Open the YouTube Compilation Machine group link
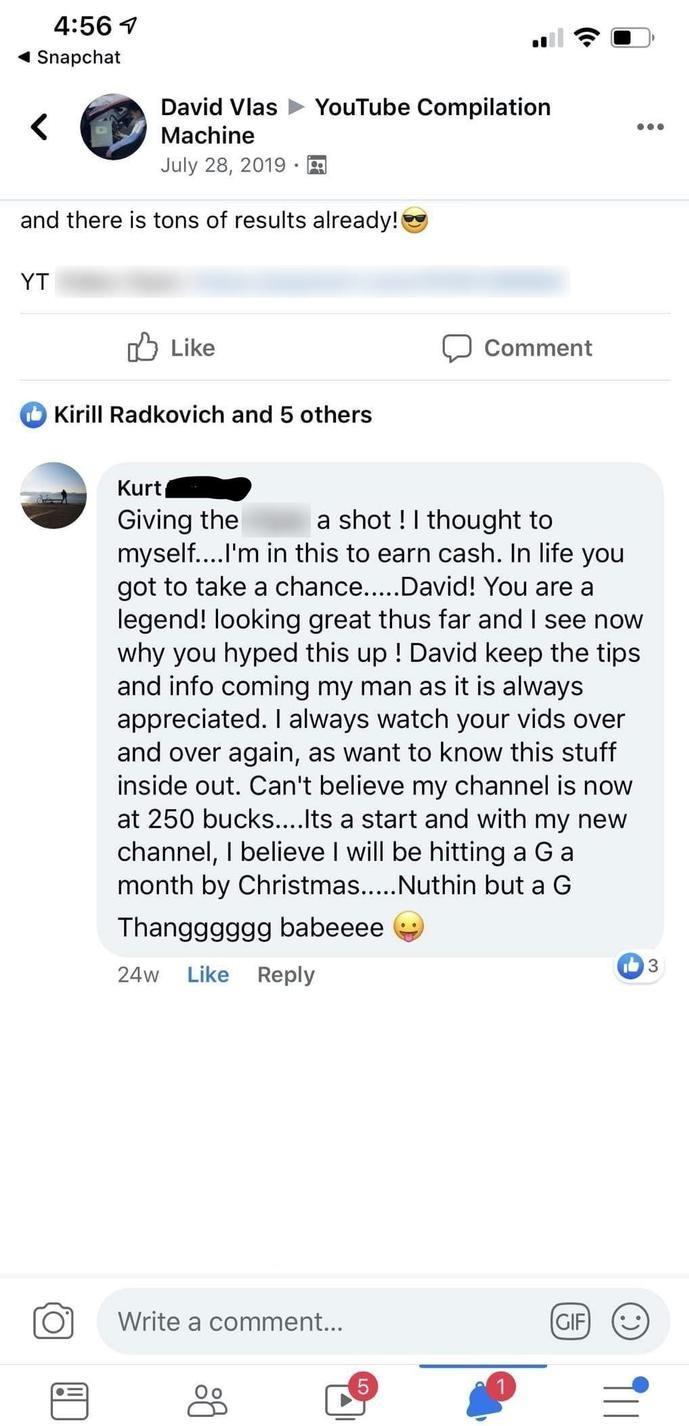 (432, 108)
